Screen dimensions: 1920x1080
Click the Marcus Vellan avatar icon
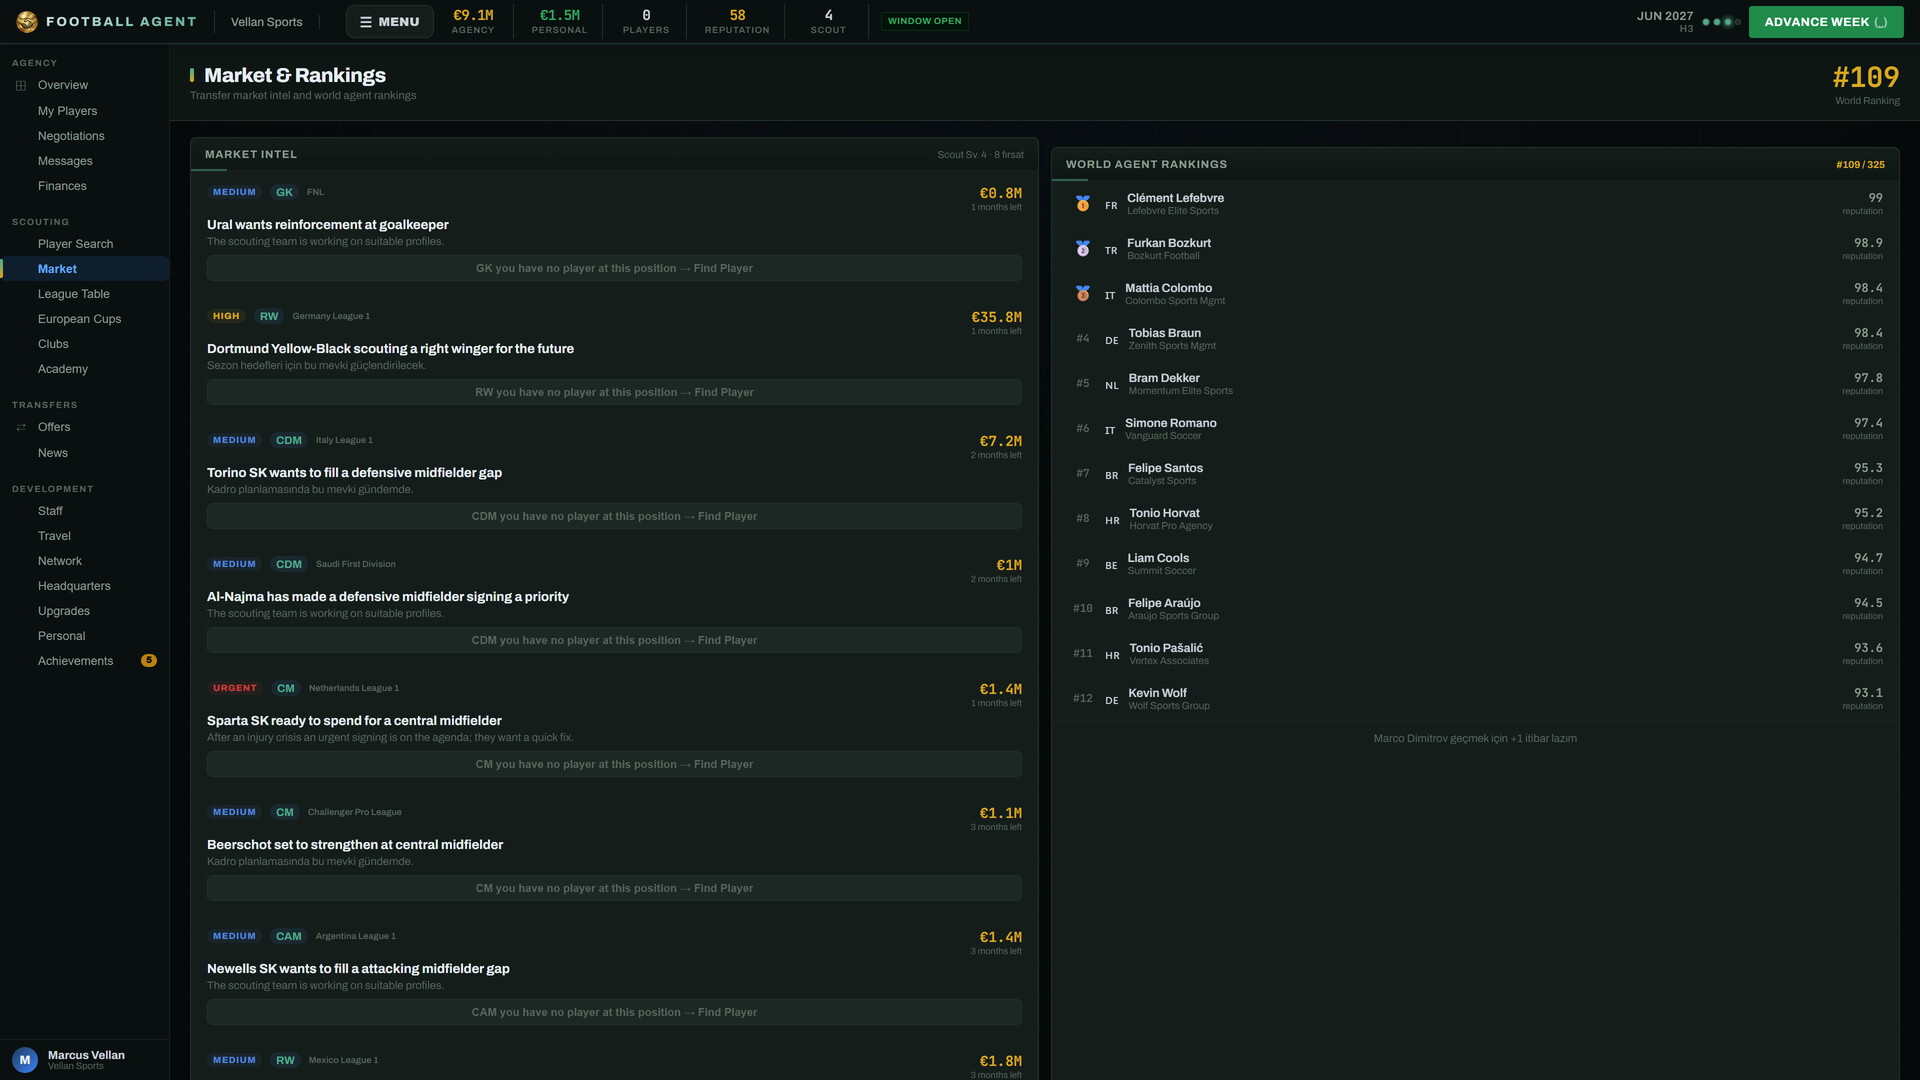(x=25, y=1060)
